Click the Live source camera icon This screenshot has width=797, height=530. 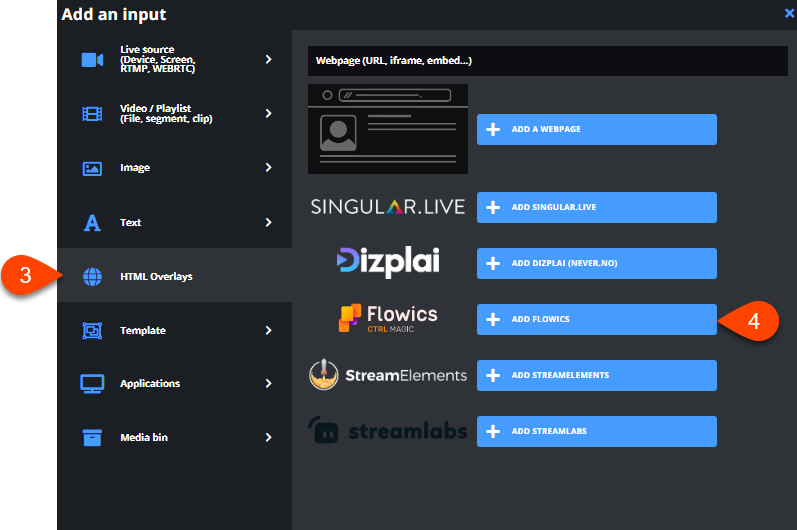pyautogui.click(x=93, y=60)
